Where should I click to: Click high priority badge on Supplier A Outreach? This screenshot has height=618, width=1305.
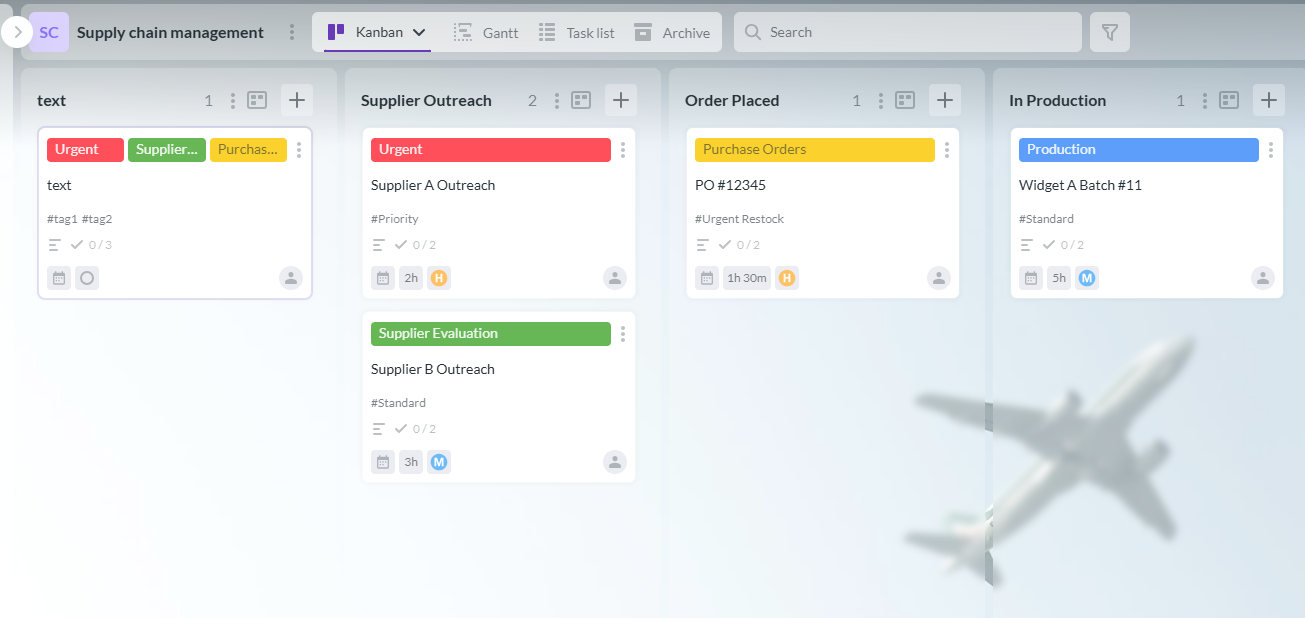pos(438,278)
